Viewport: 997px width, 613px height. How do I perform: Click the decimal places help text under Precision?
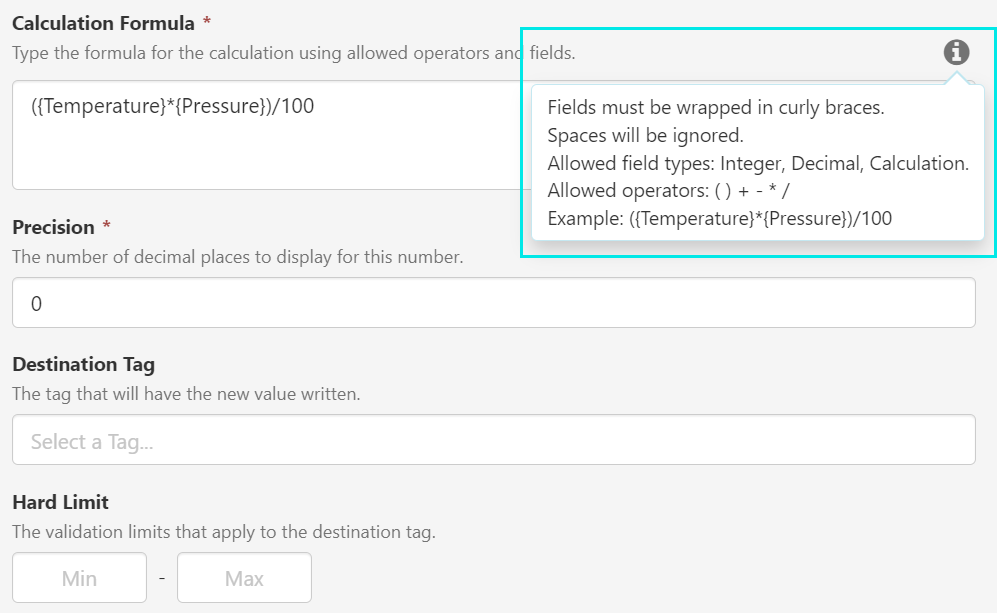(x=237, y=257)
